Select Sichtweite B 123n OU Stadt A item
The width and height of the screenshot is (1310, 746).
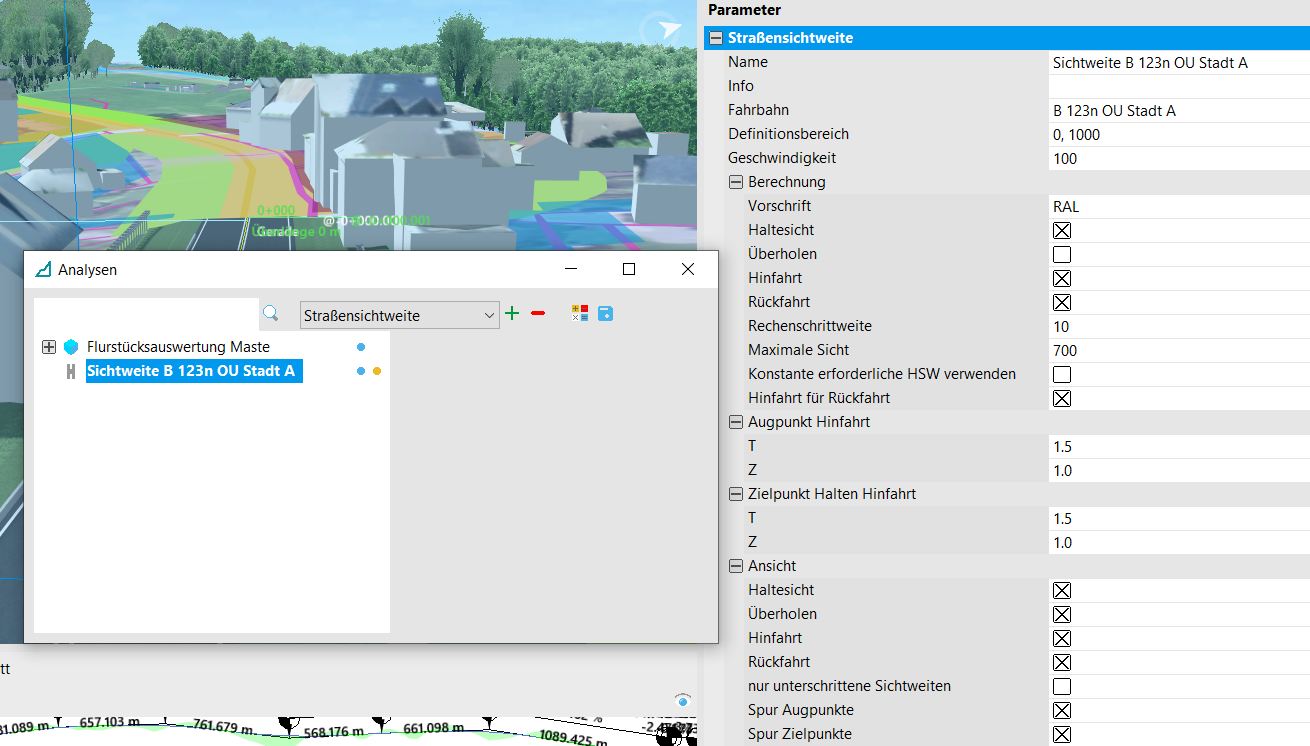coord(191,371)
